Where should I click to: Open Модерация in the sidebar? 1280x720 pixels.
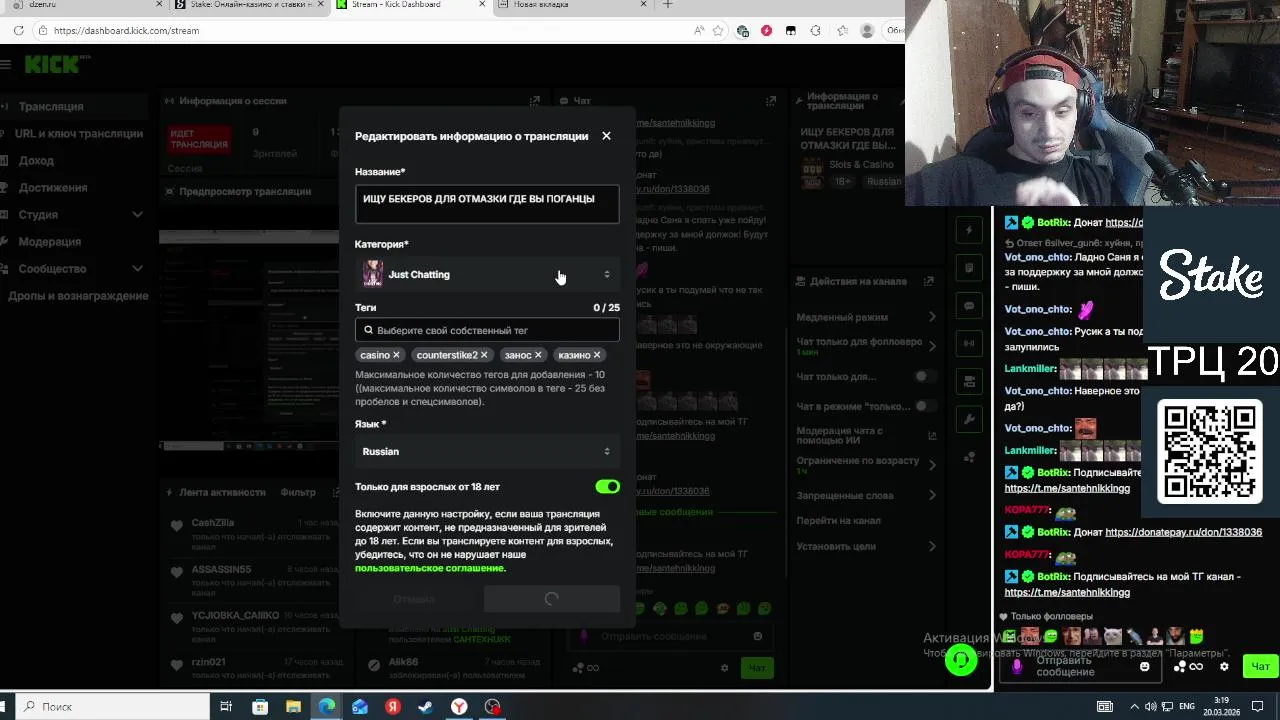pyautogui.click(x=49, y=241)
